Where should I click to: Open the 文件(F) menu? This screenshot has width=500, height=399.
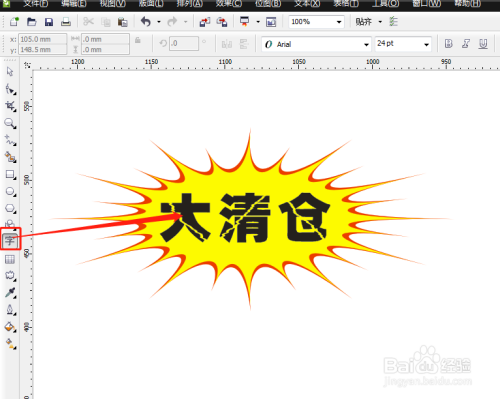36,4
